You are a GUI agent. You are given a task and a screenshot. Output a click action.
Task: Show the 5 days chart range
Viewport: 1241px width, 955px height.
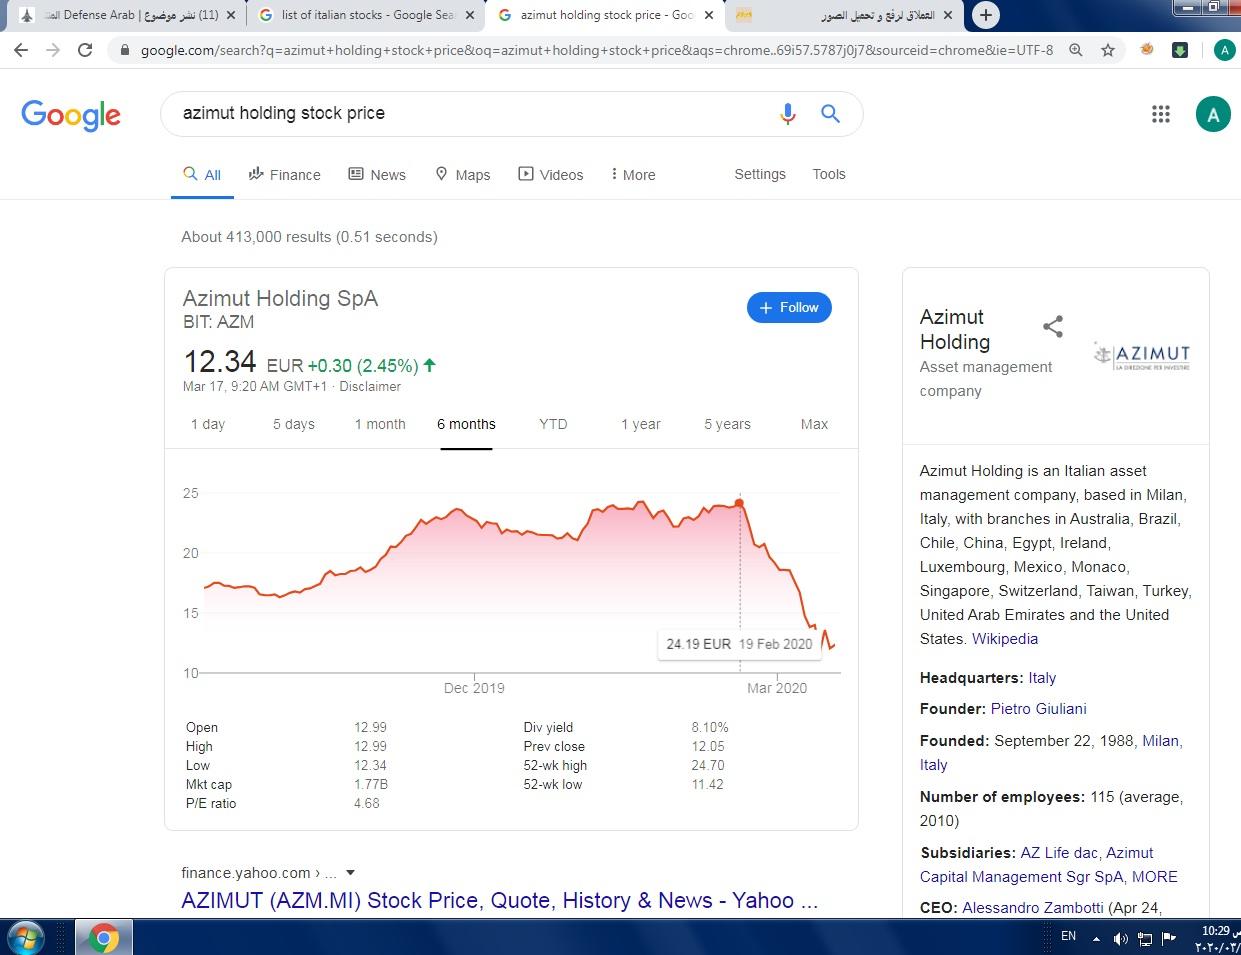point(294,424)
